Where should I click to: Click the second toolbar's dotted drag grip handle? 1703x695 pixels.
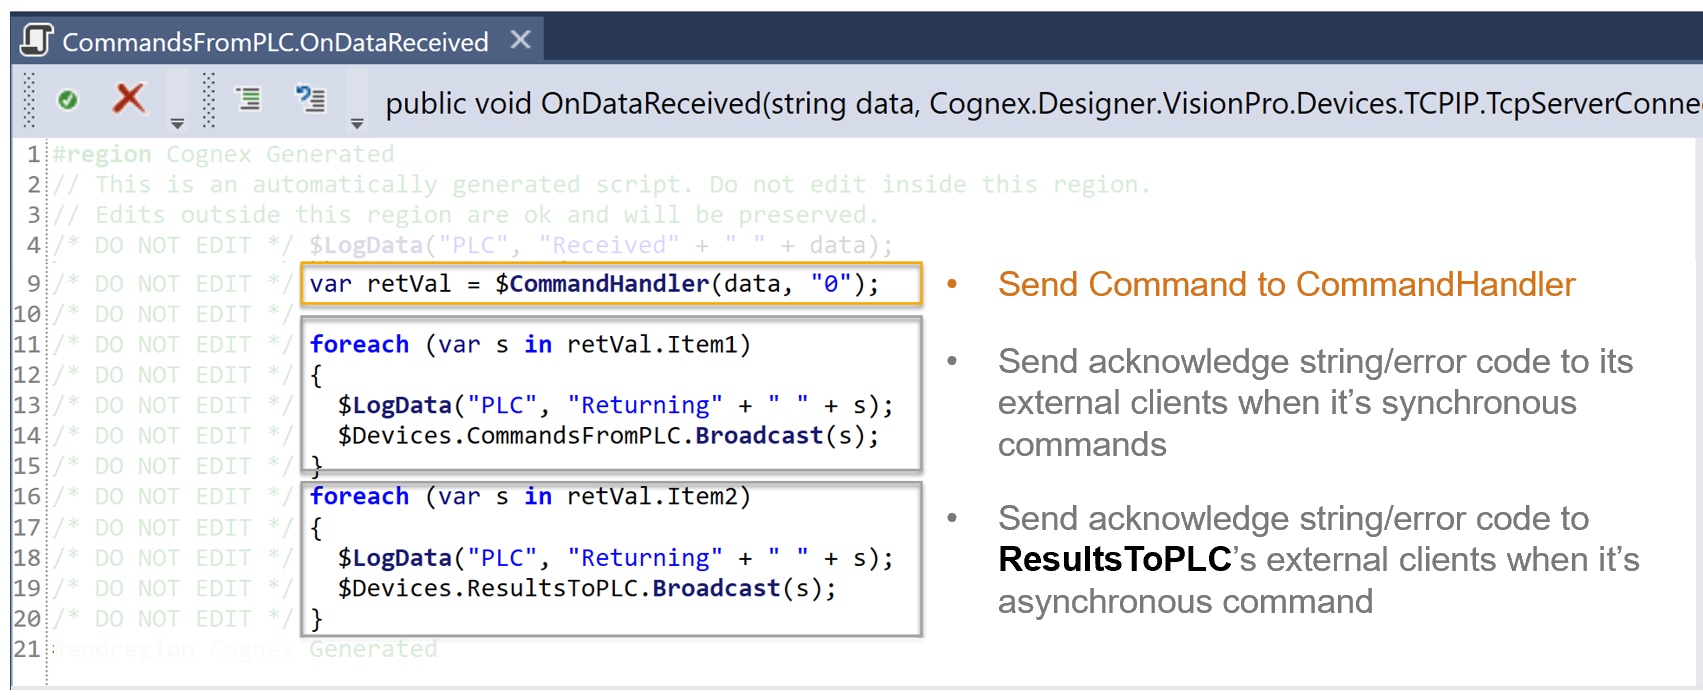[209, 99]
